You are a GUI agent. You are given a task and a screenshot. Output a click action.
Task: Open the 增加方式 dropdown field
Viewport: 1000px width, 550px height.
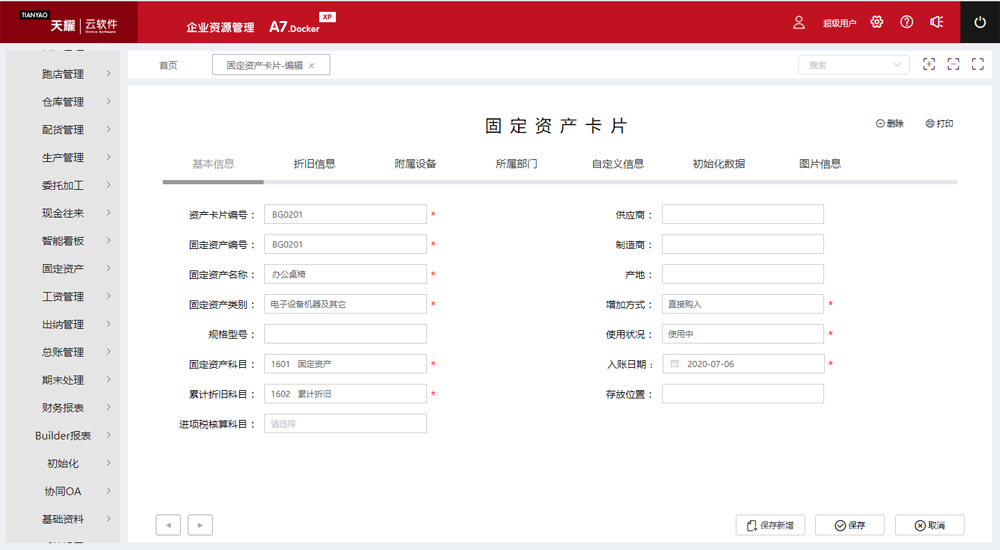tap(742, 304)
